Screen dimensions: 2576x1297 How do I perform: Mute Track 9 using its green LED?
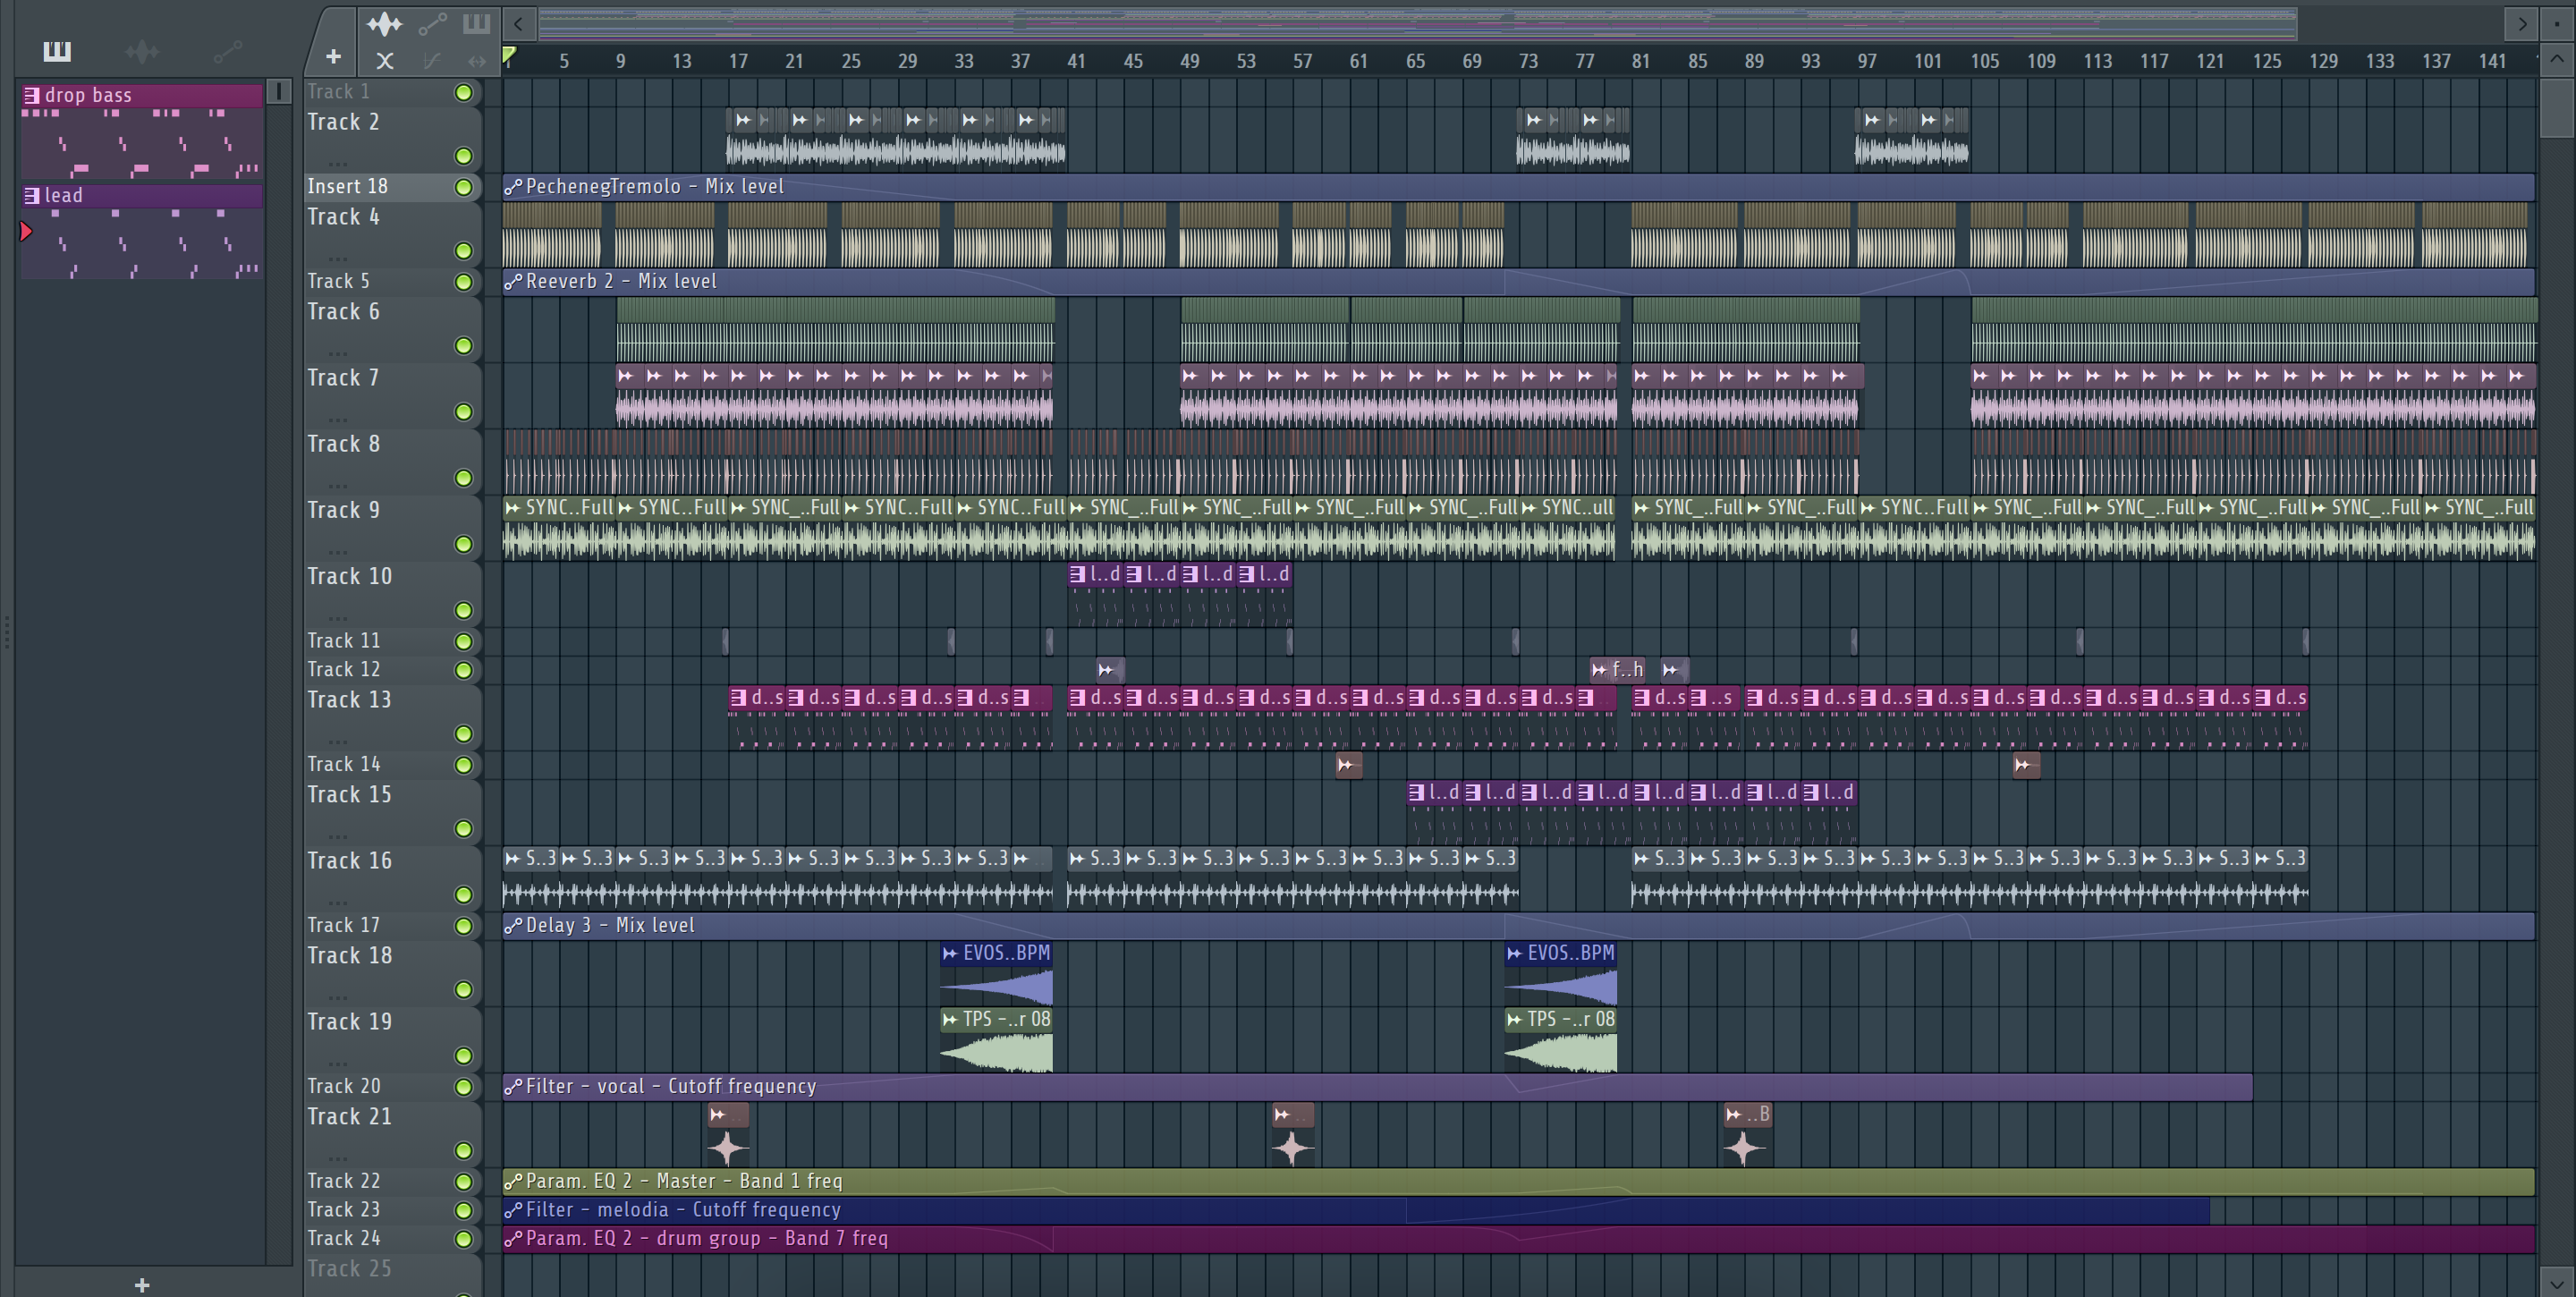pyautogui.click(x=463, y=544)
